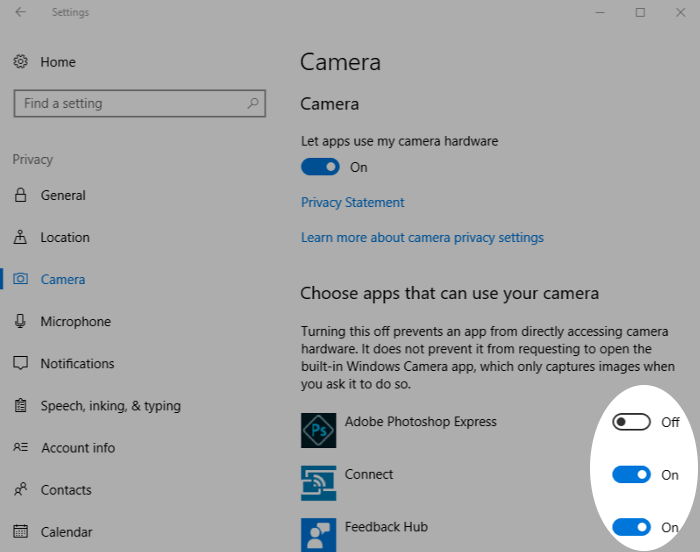Select the Camera privacy section
700x552 pixels.
63,280
